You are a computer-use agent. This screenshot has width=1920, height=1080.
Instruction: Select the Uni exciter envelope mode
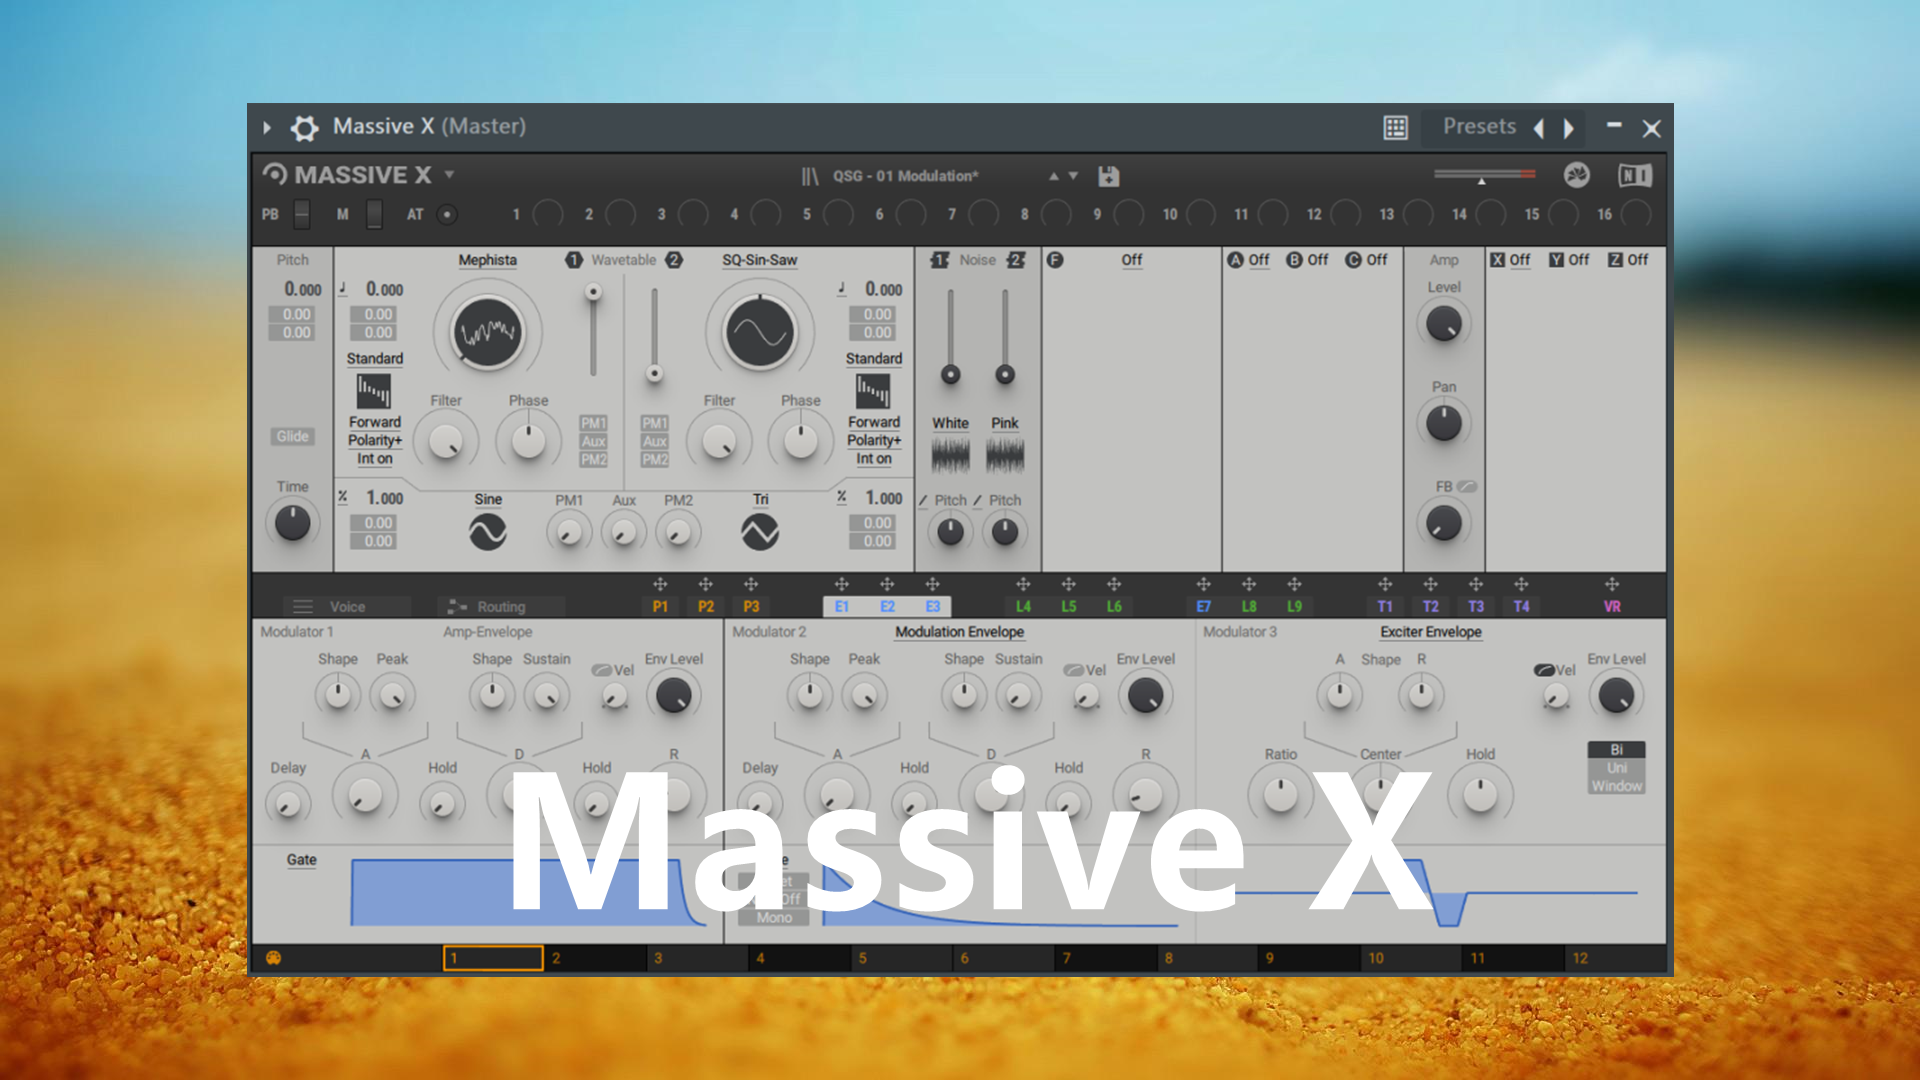coord(1616,768)
